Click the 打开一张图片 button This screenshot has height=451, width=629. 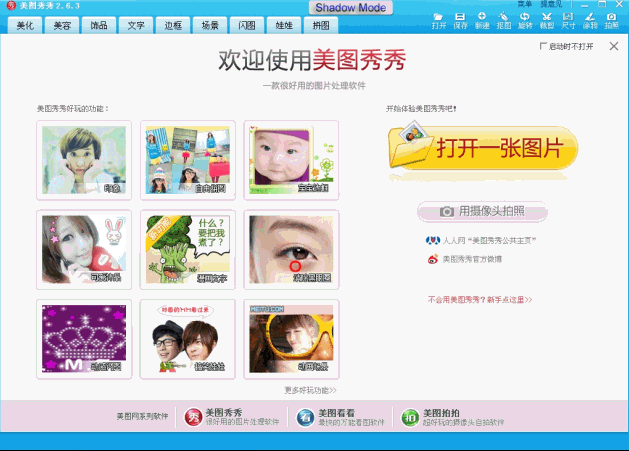pos(483,148)
